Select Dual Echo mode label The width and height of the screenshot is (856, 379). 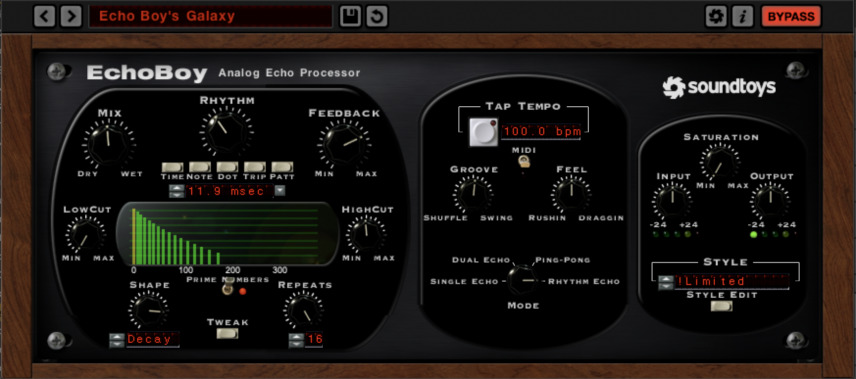481,260
